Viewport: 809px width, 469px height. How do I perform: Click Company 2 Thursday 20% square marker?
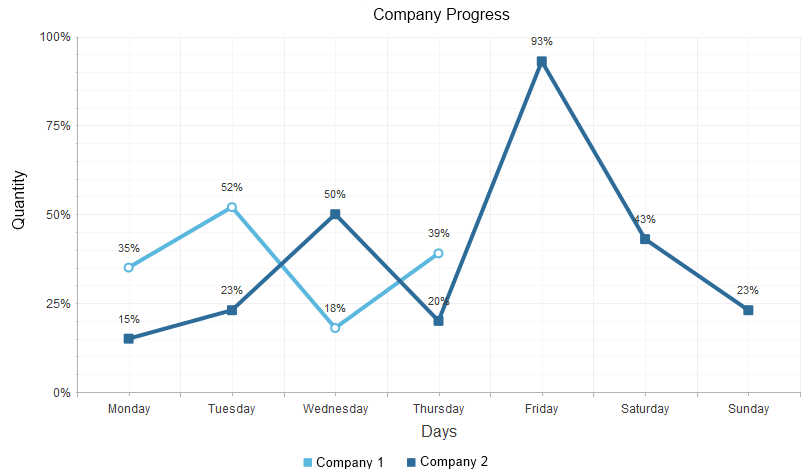(x=438, y=321)
